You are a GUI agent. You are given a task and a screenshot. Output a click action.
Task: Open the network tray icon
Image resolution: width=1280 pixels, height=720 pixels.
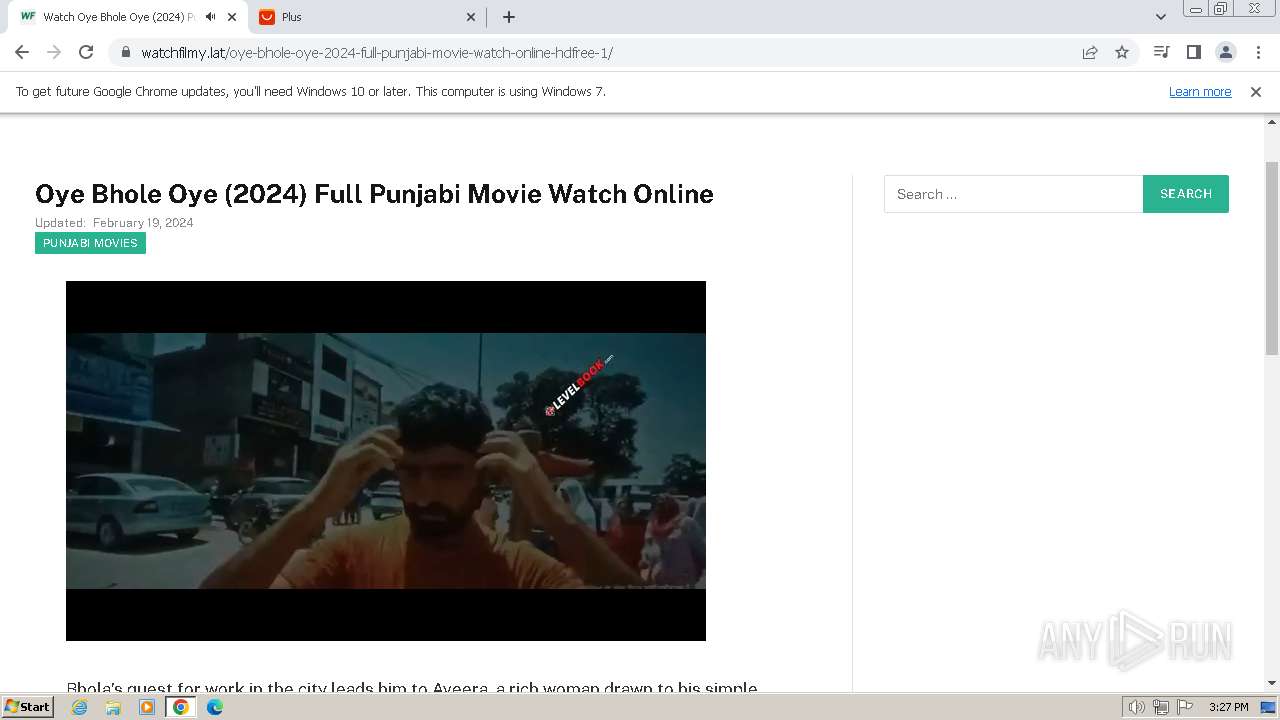click(x=1161, y=707)
